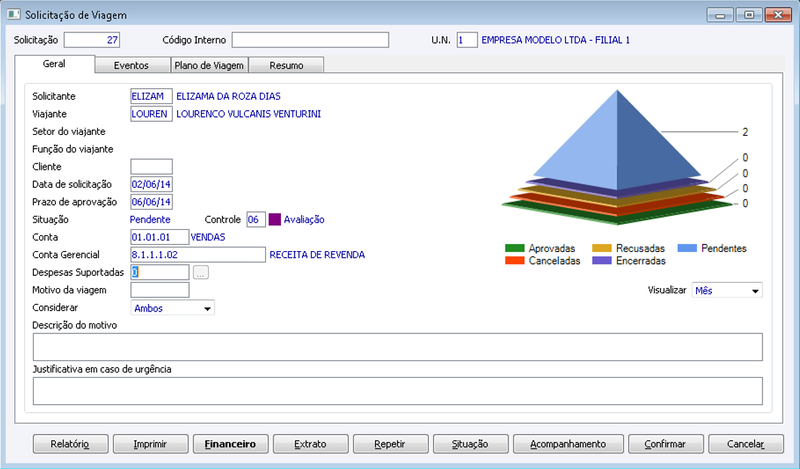This screenshot has height=469, width=800.
Task: Click the Solicitação de Viagem window icon
Action: pyautogui.click(x=14, y=14)
